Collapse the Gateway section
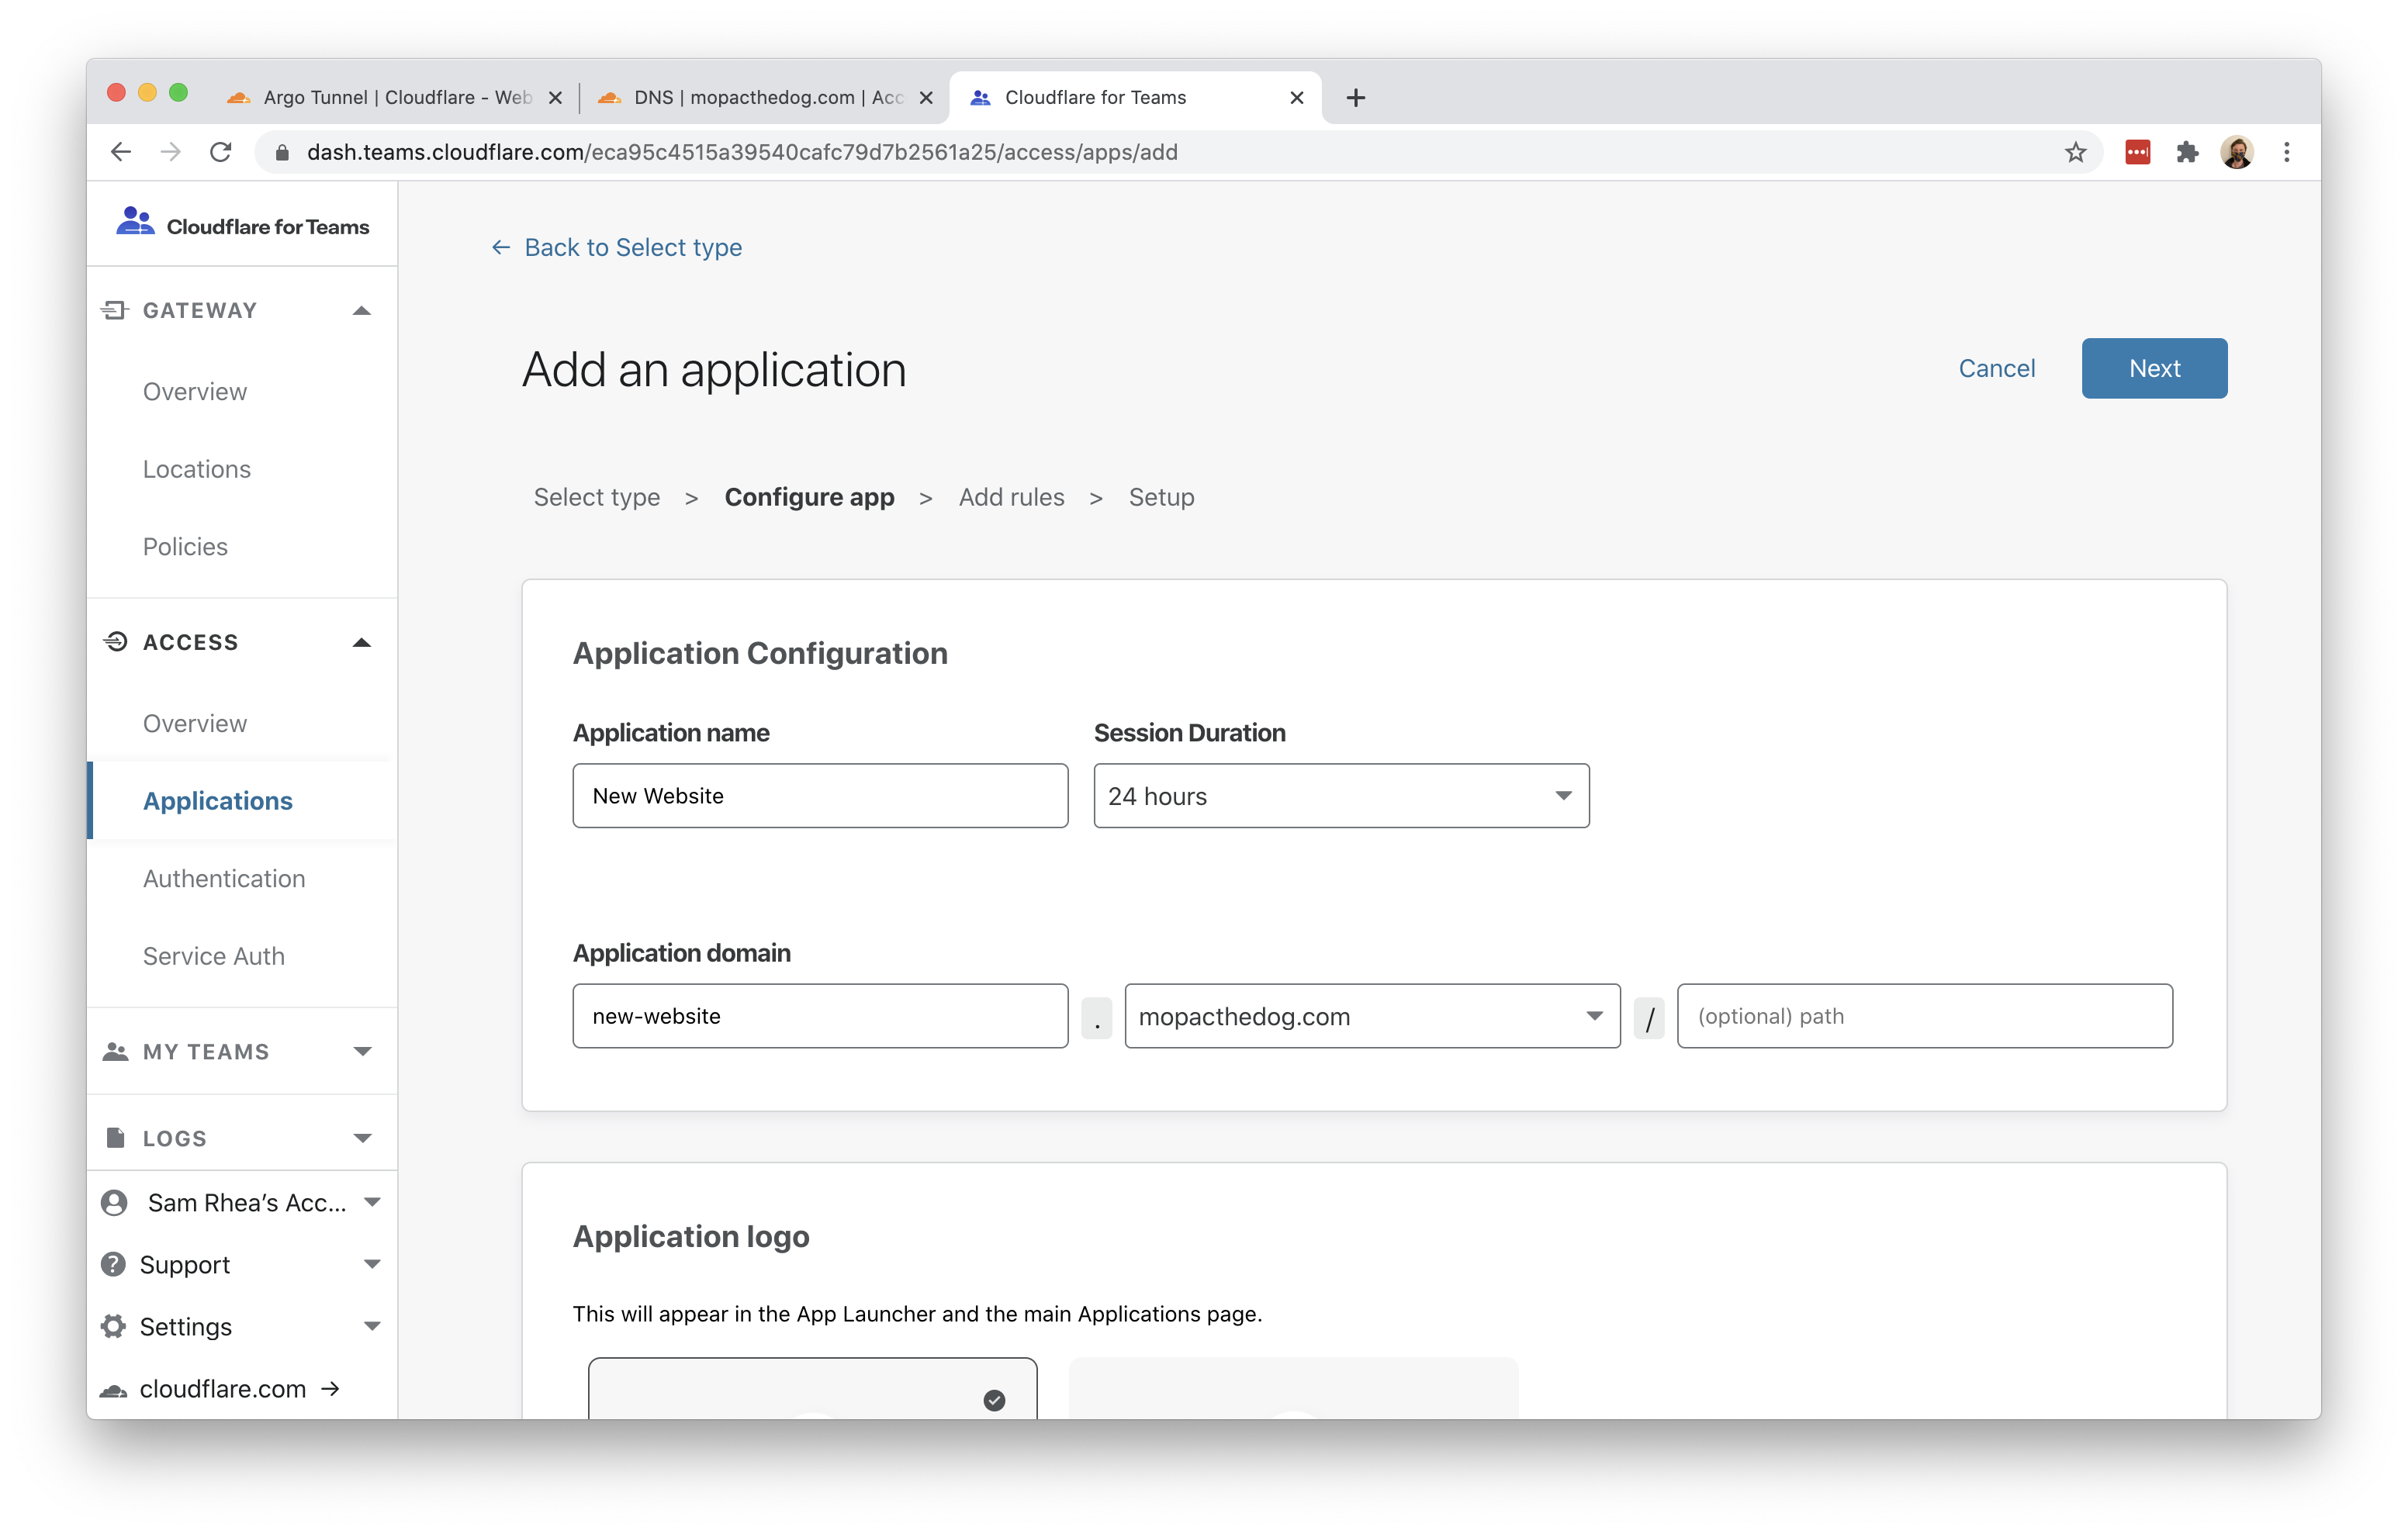 [x=362, y=310]
